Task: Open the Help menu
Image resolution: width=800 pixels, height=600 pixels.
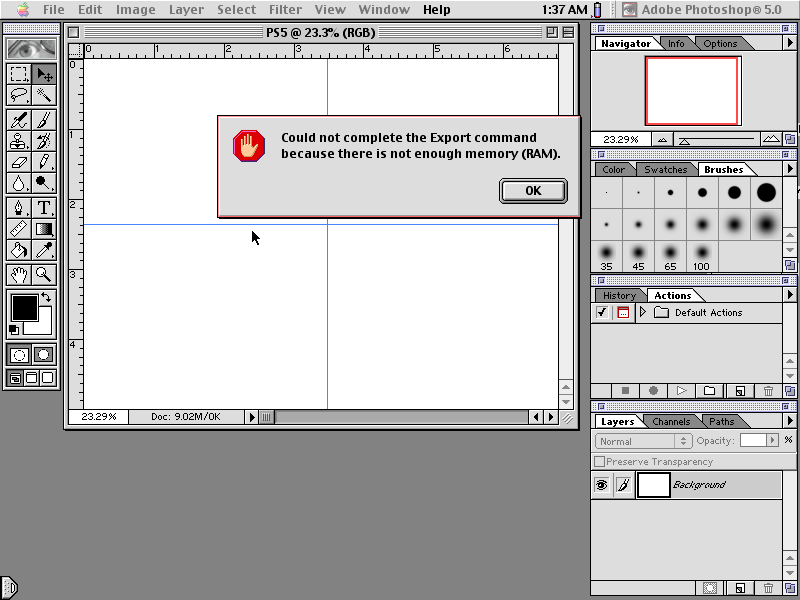Action: (437, 9)
